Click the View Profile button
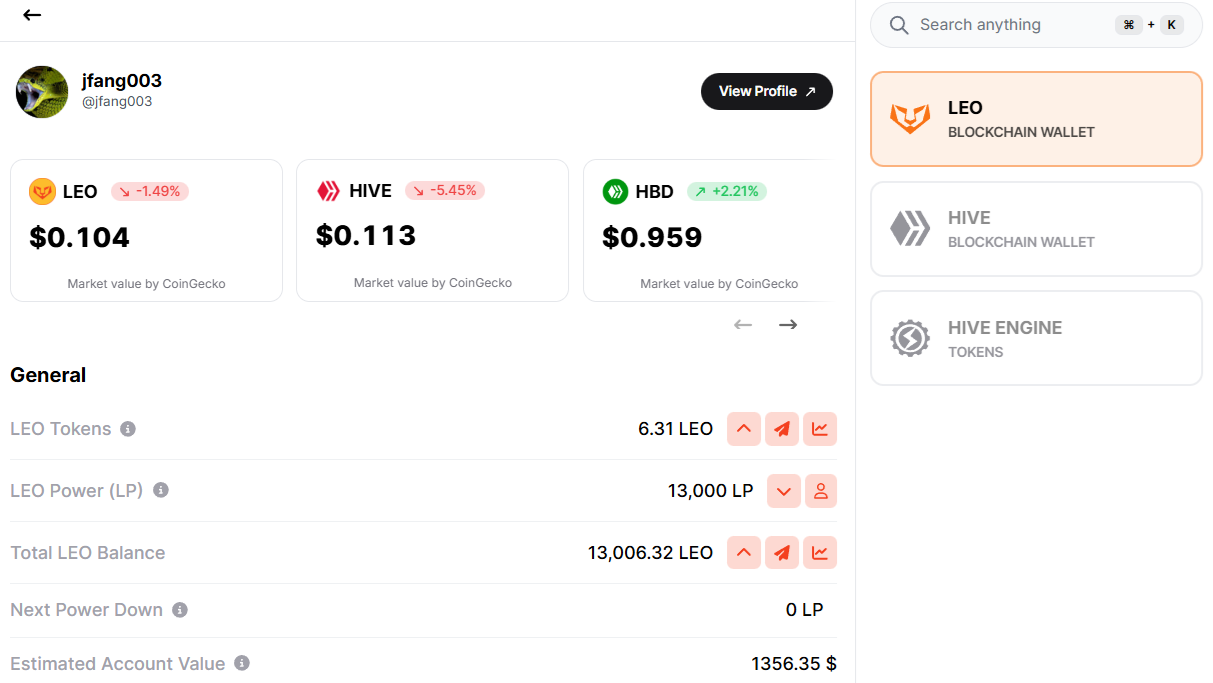 click(x=766, y=91)
